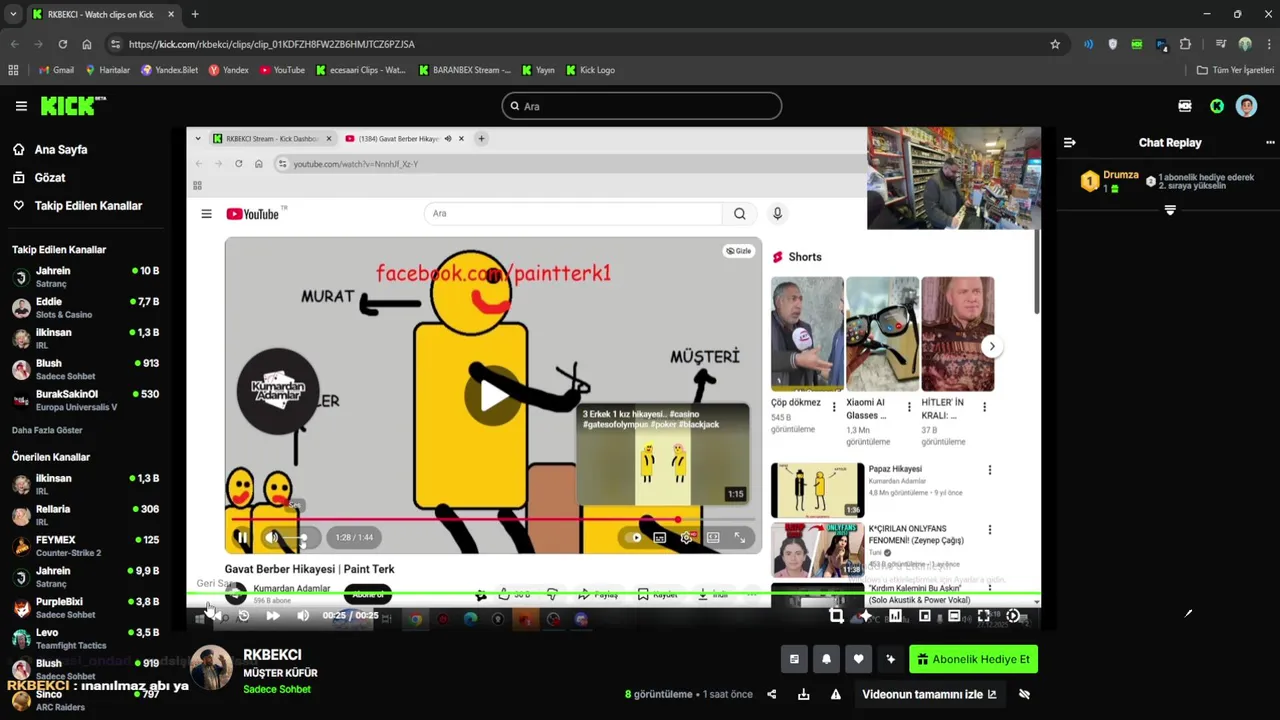The width and height of the screenshot is (1280, 720).
Task: Click the crop clip icon in player
Action: [837, 616]
